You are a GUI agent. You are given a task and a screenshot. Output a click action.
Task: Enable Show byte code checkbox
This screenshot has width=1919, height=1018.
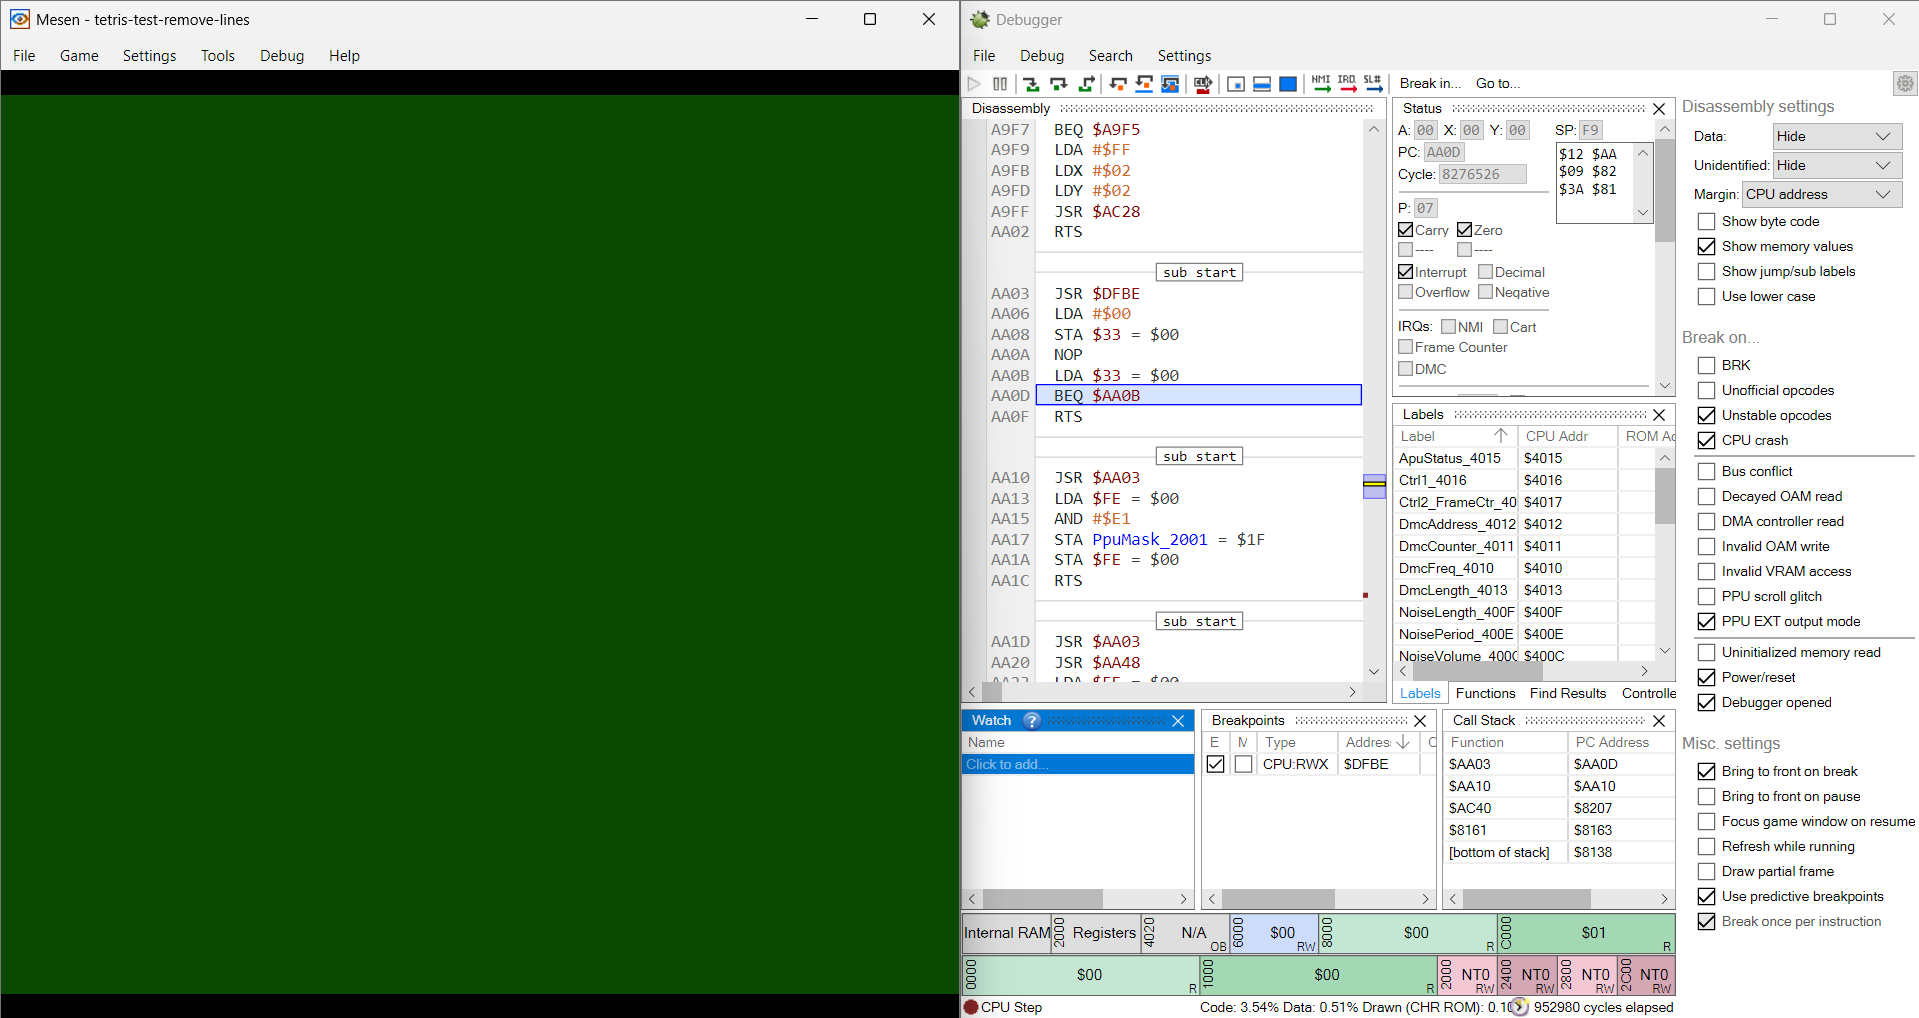tap(1707, 221)
